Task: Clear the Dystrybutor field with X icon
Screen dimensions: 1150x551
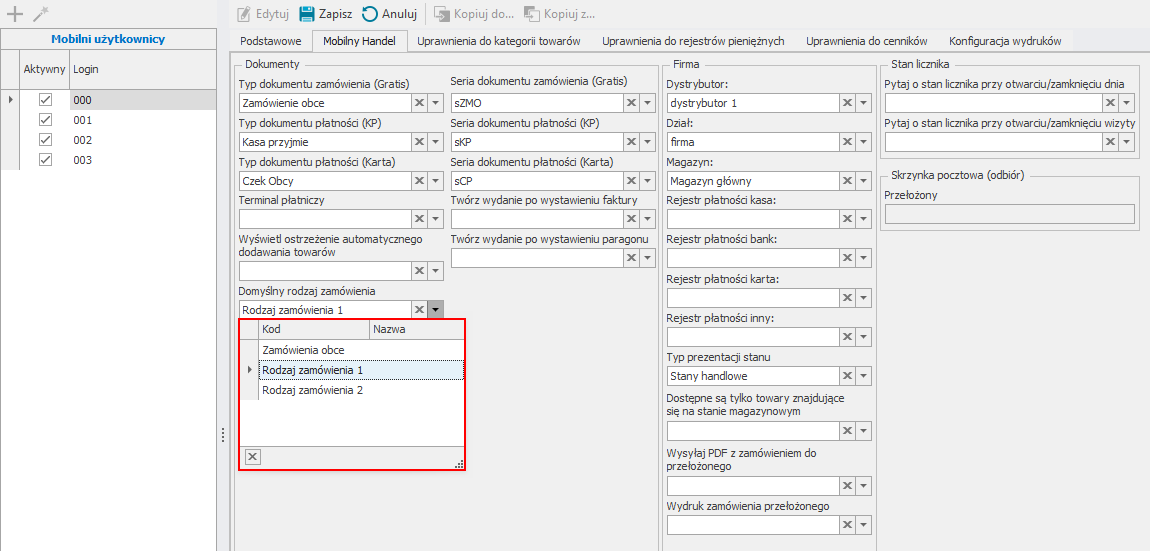Action: point(846,103)
